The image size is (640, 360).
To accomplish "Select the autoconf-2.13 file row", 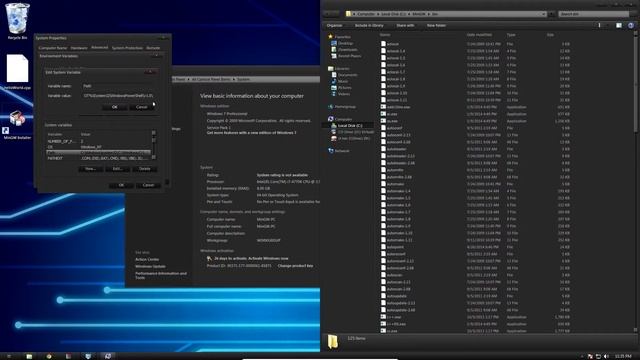I will (x=476, y=135).
